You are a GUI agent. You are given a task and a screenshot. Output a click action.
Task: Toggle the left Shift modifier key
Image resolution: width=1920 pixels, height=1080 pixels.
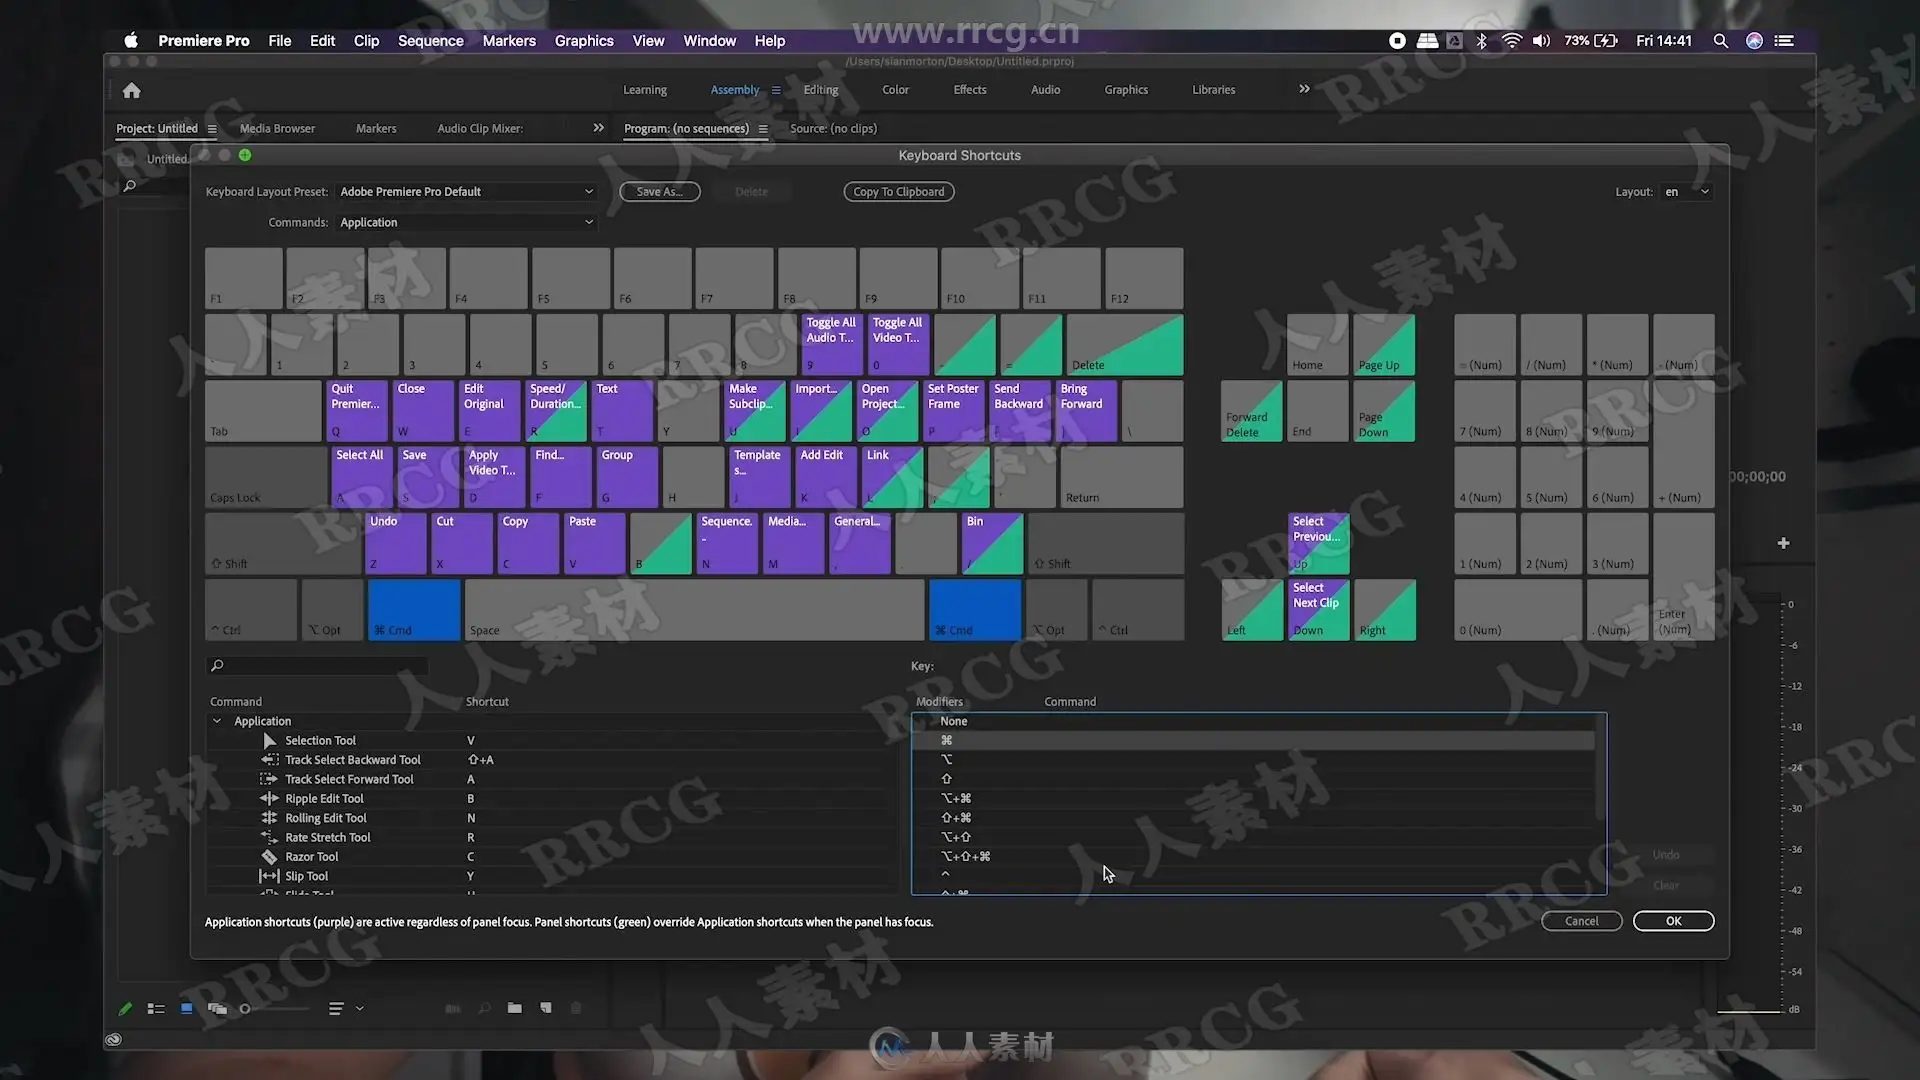pos(283,544)
